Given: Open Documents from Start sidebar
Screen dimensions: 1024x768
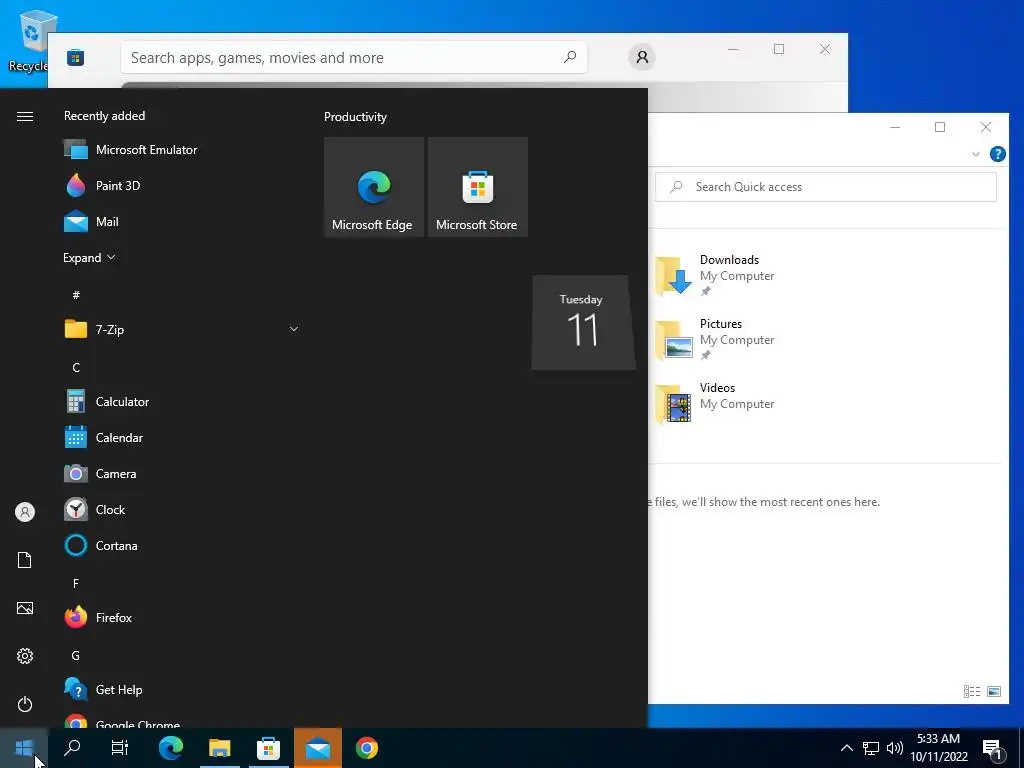Looking at the screenshot, I should coord(25,560).
